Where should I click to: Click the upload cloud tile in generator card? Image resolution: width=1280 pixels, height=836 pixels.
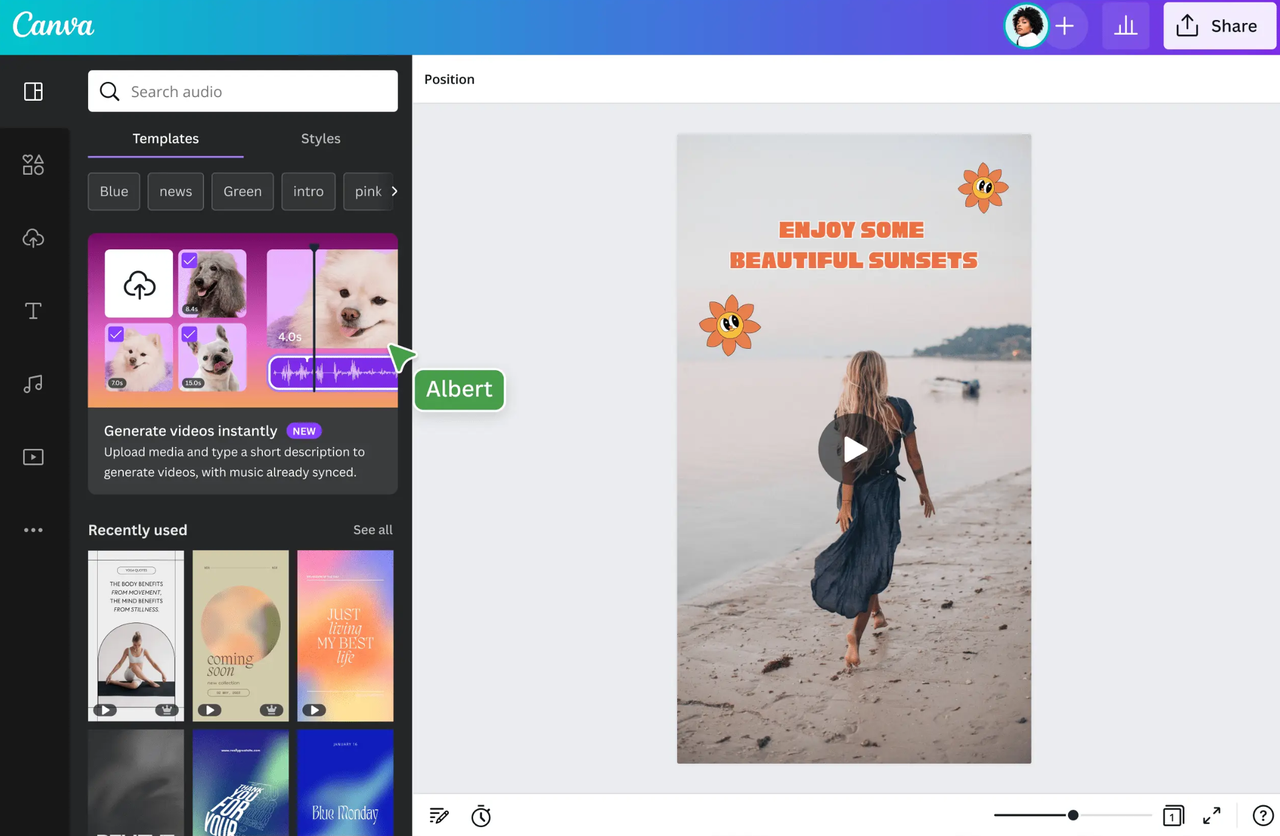(x=139, y=284)
